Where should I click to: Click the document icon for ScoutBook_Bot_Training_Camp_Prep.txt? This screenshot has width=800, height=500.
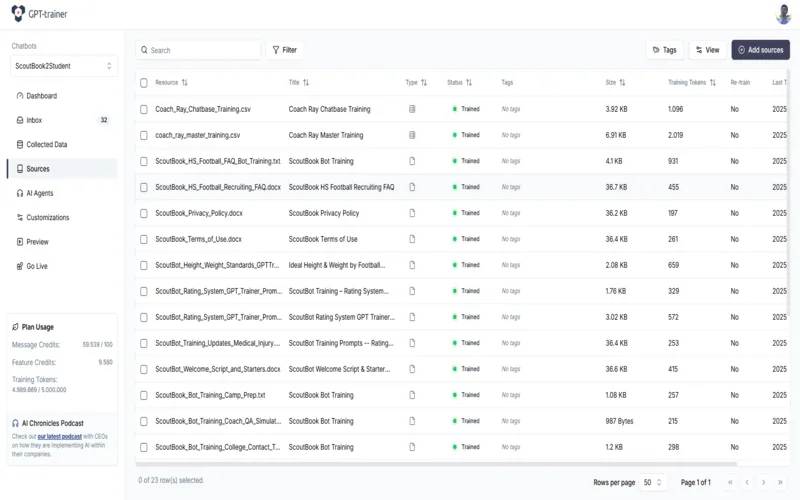coord(412,395)
